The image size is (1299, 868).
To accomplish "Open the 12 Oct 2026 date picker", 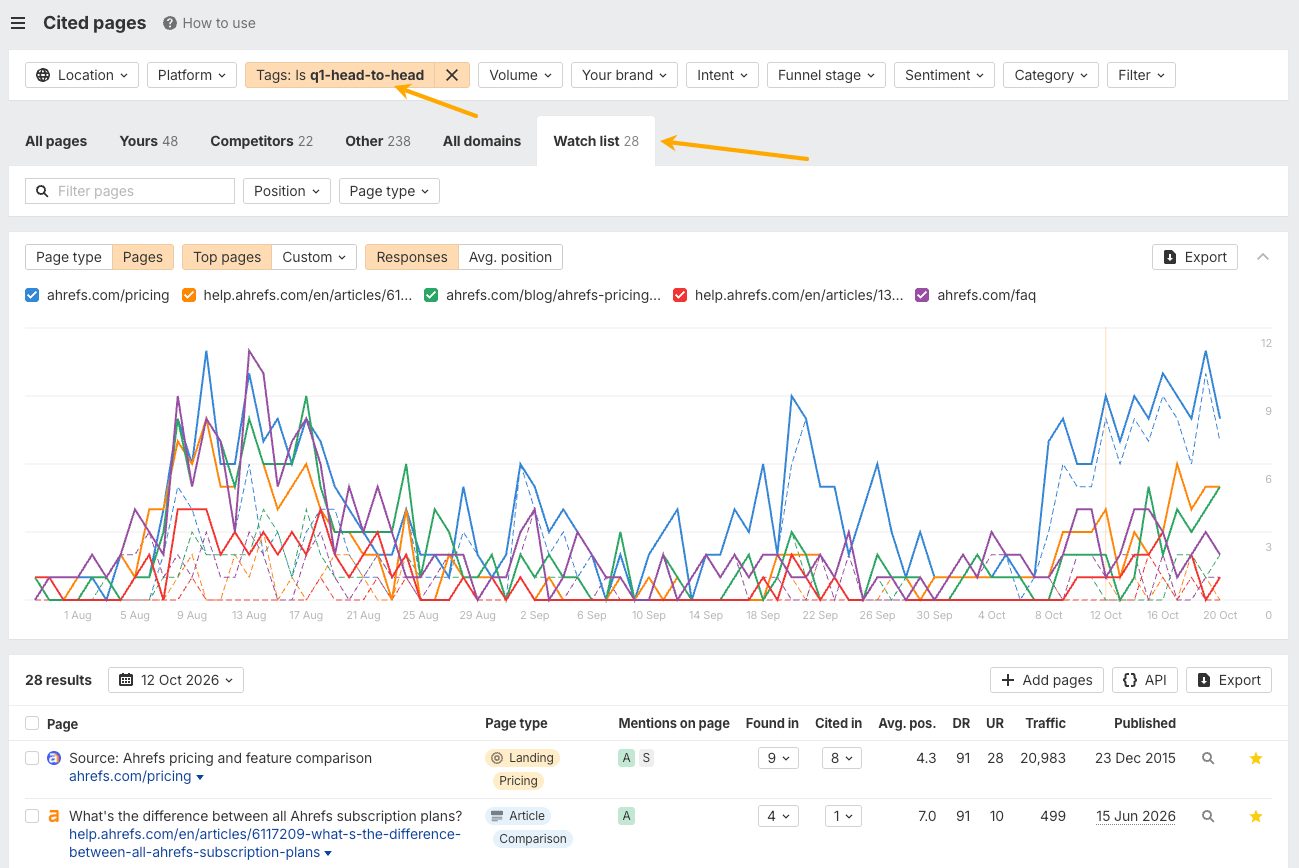I will pos(176,680).
